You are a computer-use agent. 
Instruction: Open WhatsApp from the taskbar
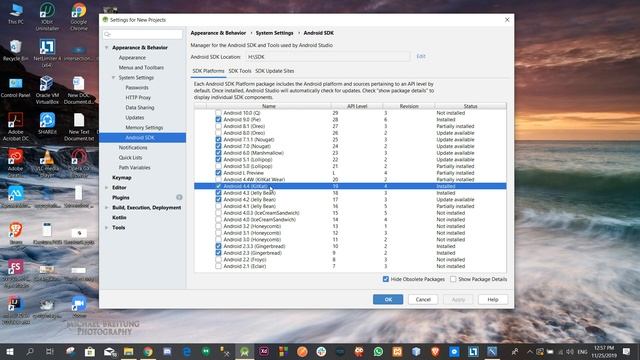click(378, 351)
